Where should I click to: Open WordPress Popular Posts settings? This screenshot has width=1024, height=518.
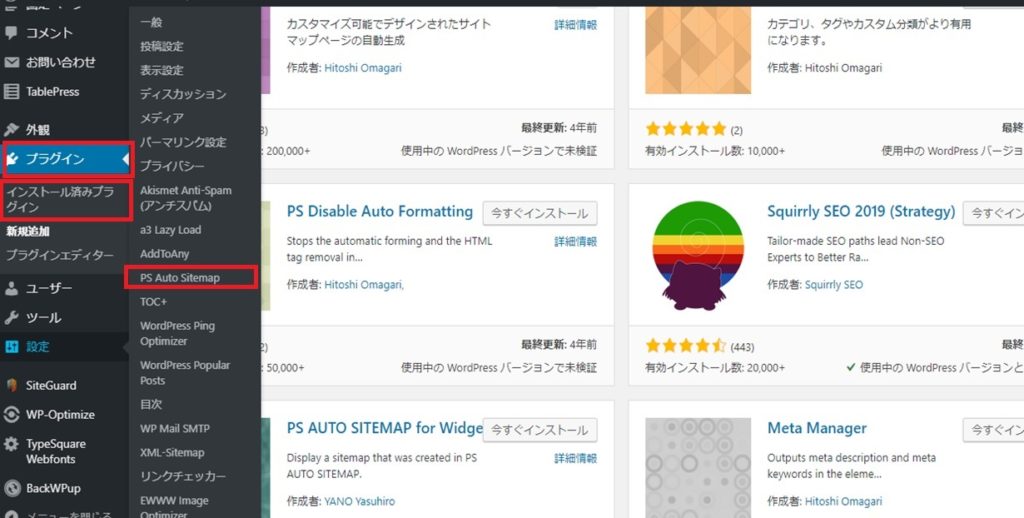pyautogui.click(x=185, y=372)
